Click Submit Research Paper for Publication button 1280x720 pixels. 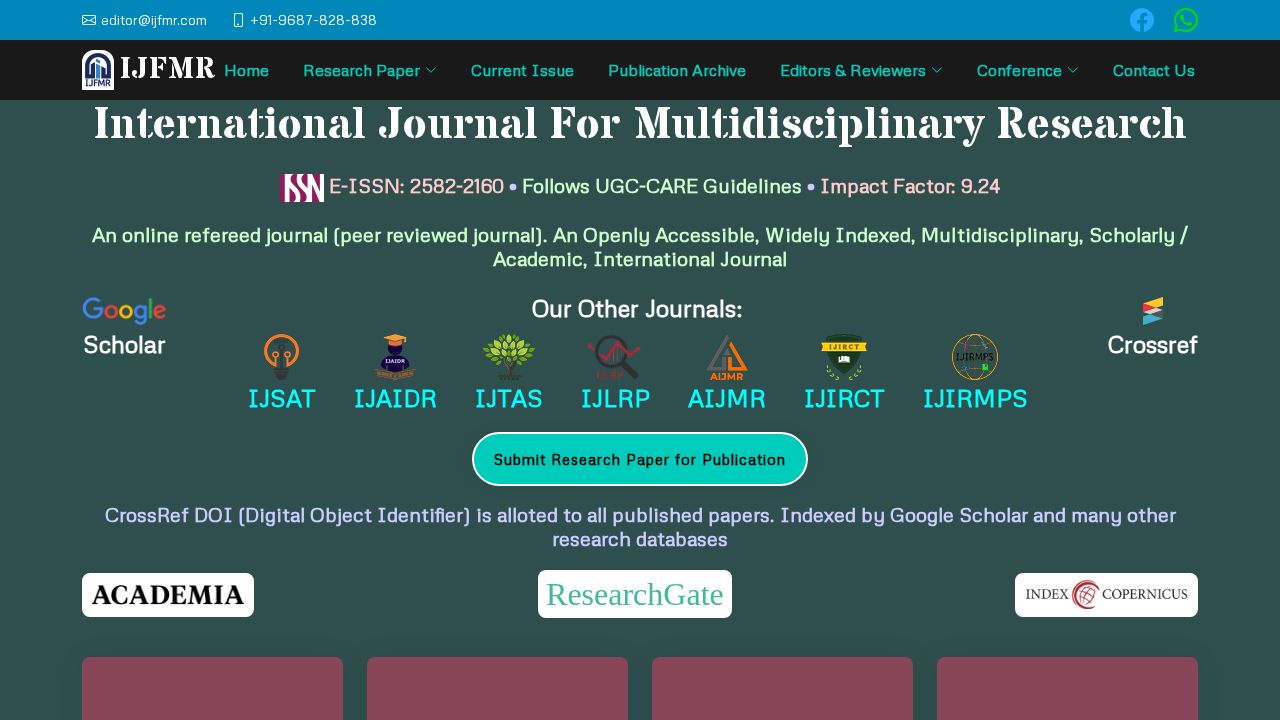[640, 459]
